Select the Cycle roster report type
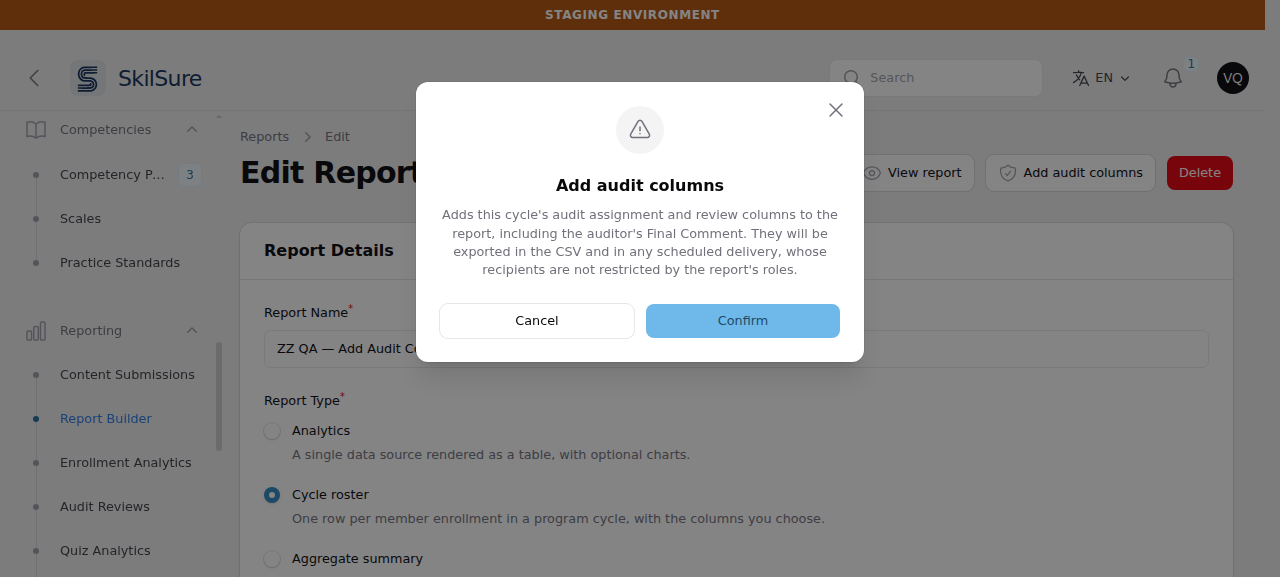The height and width of the screenshot is (577, 1280). [x=272, y=495]
